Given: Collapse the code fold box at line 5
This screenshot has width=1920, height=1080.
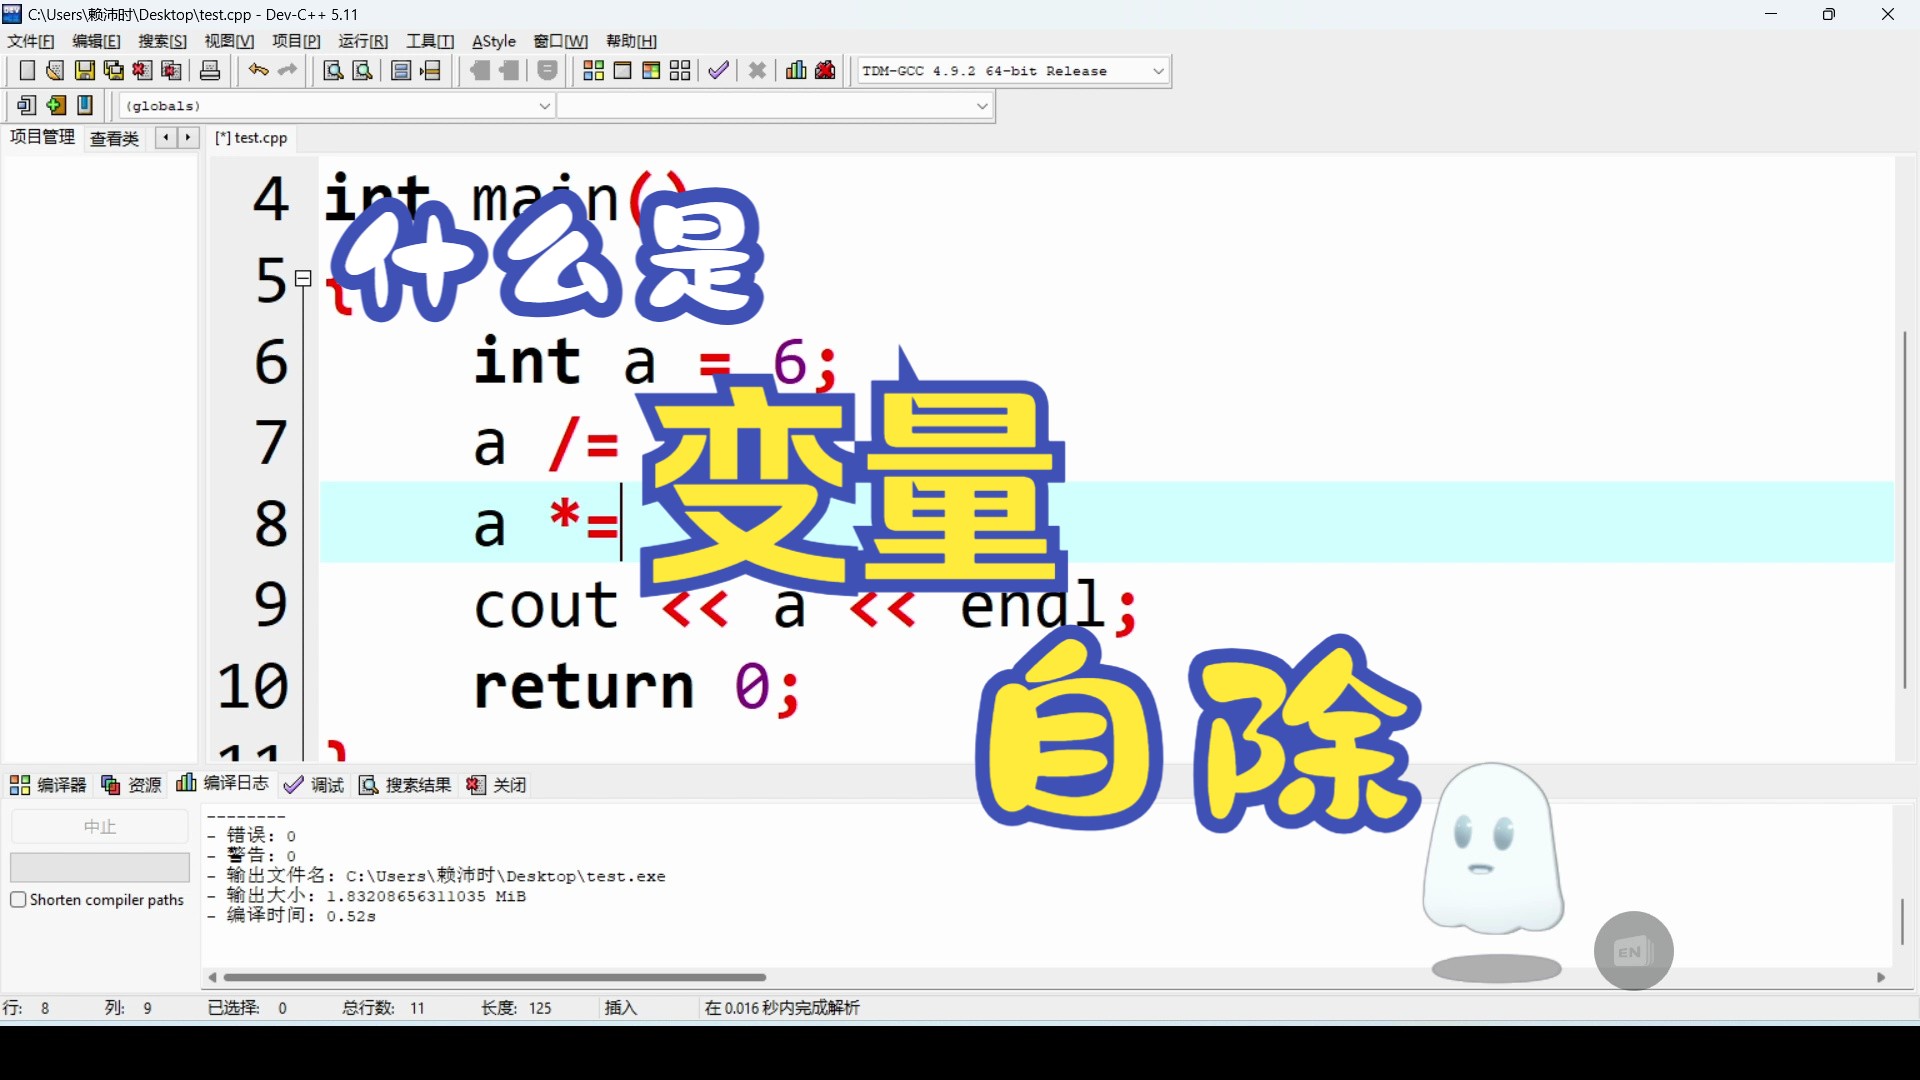Looking at the screenshot, I should coord(304,279).
